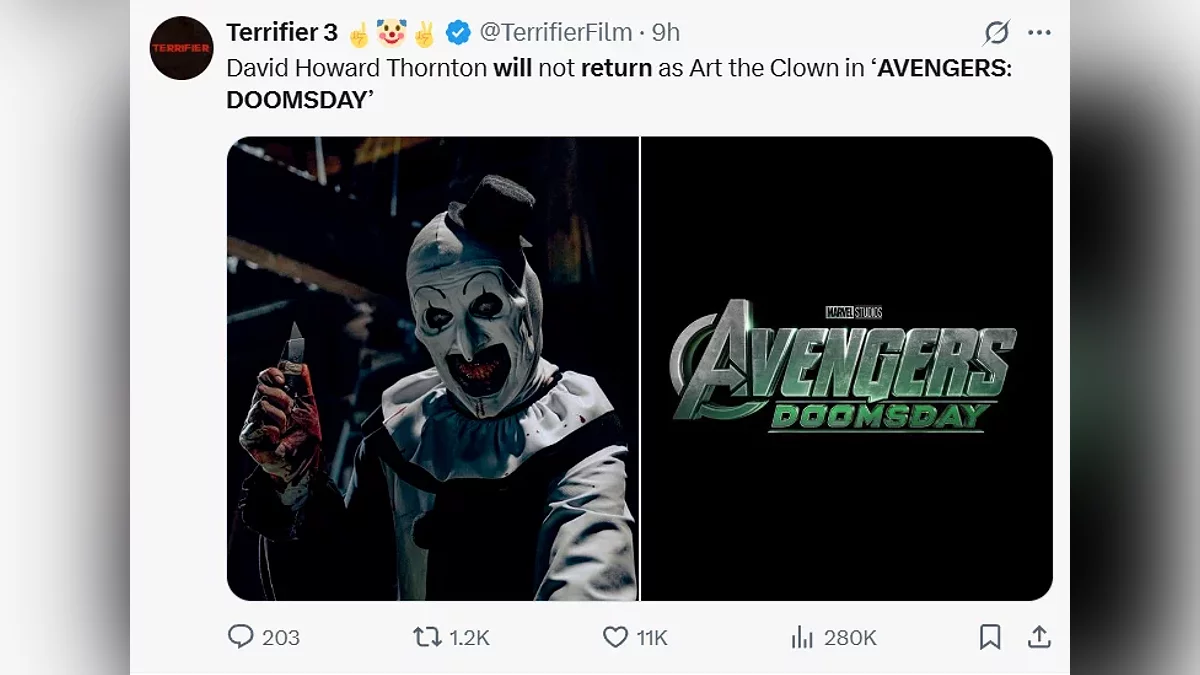Image resolution: width=1200 pixels, height=675 pixels.
Task: Visit the @TerrifierFilm handle link
Action: (x=556, y=33)
